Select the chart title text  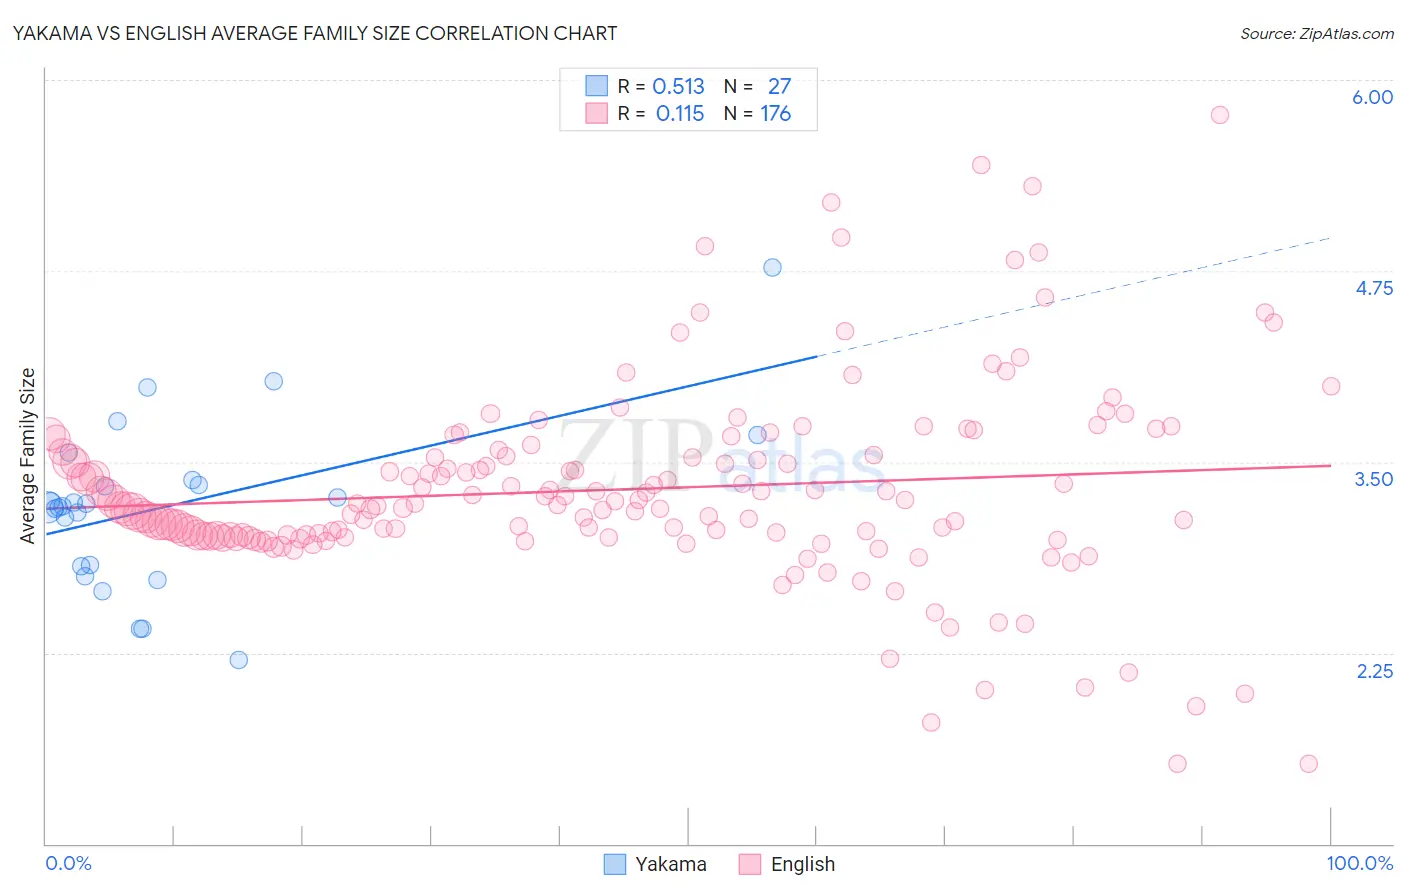tap(314, 33)
